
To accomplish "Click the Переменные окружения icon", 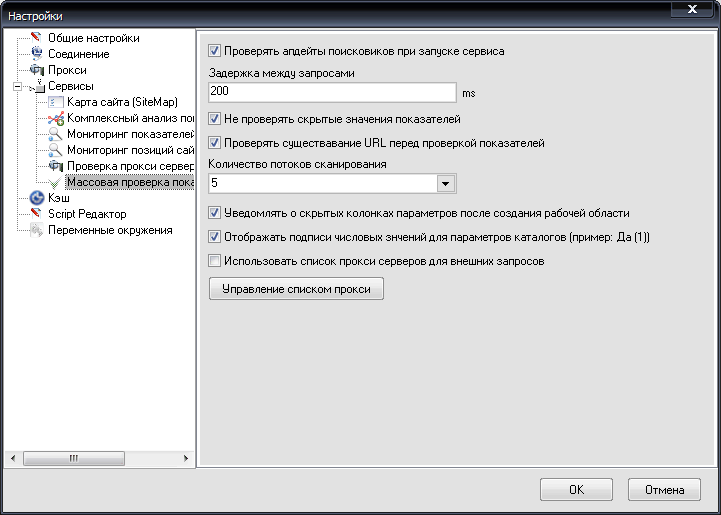I will [x=37, y=230].
